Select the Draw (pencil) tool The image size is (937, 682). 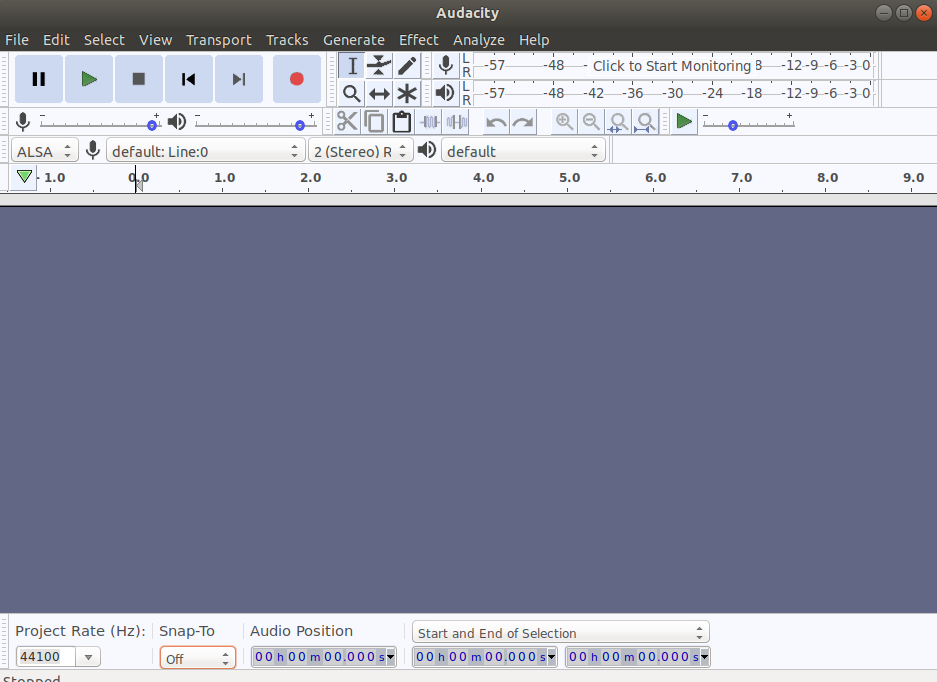406,65
